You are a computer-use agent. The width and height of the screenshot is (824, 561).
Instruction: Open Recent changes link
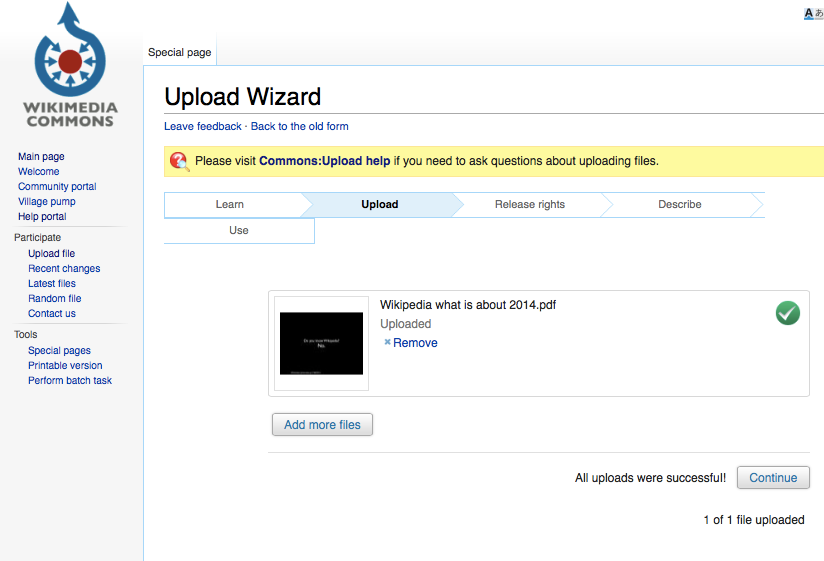tap(64, 268)
